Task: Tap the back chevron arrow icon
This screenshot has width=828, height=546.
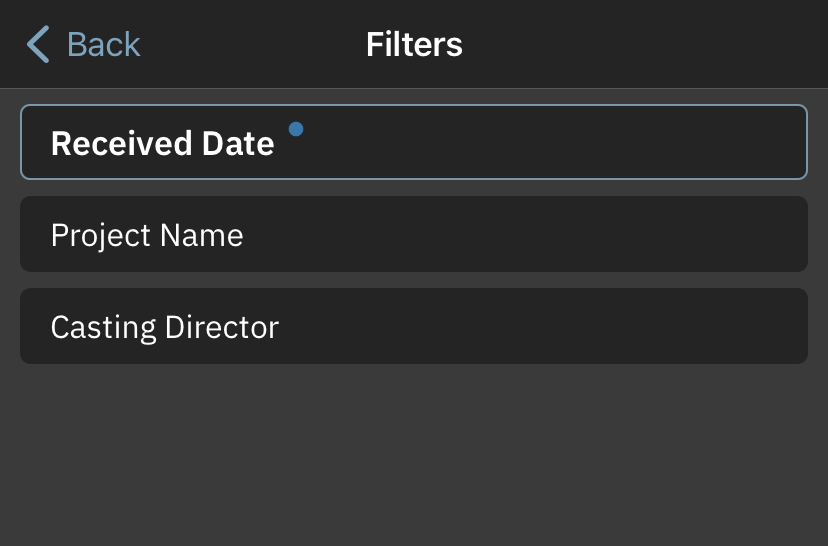Action: coord(38,45)
